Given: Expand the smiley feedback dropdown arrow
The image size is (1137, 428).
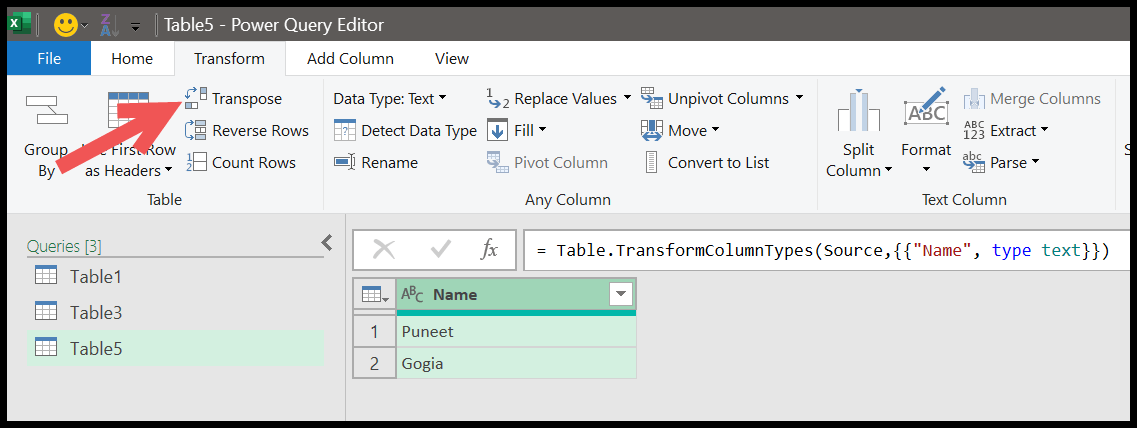Looking at the screenshot, I should pyautogui.click(x=85, y=27).
